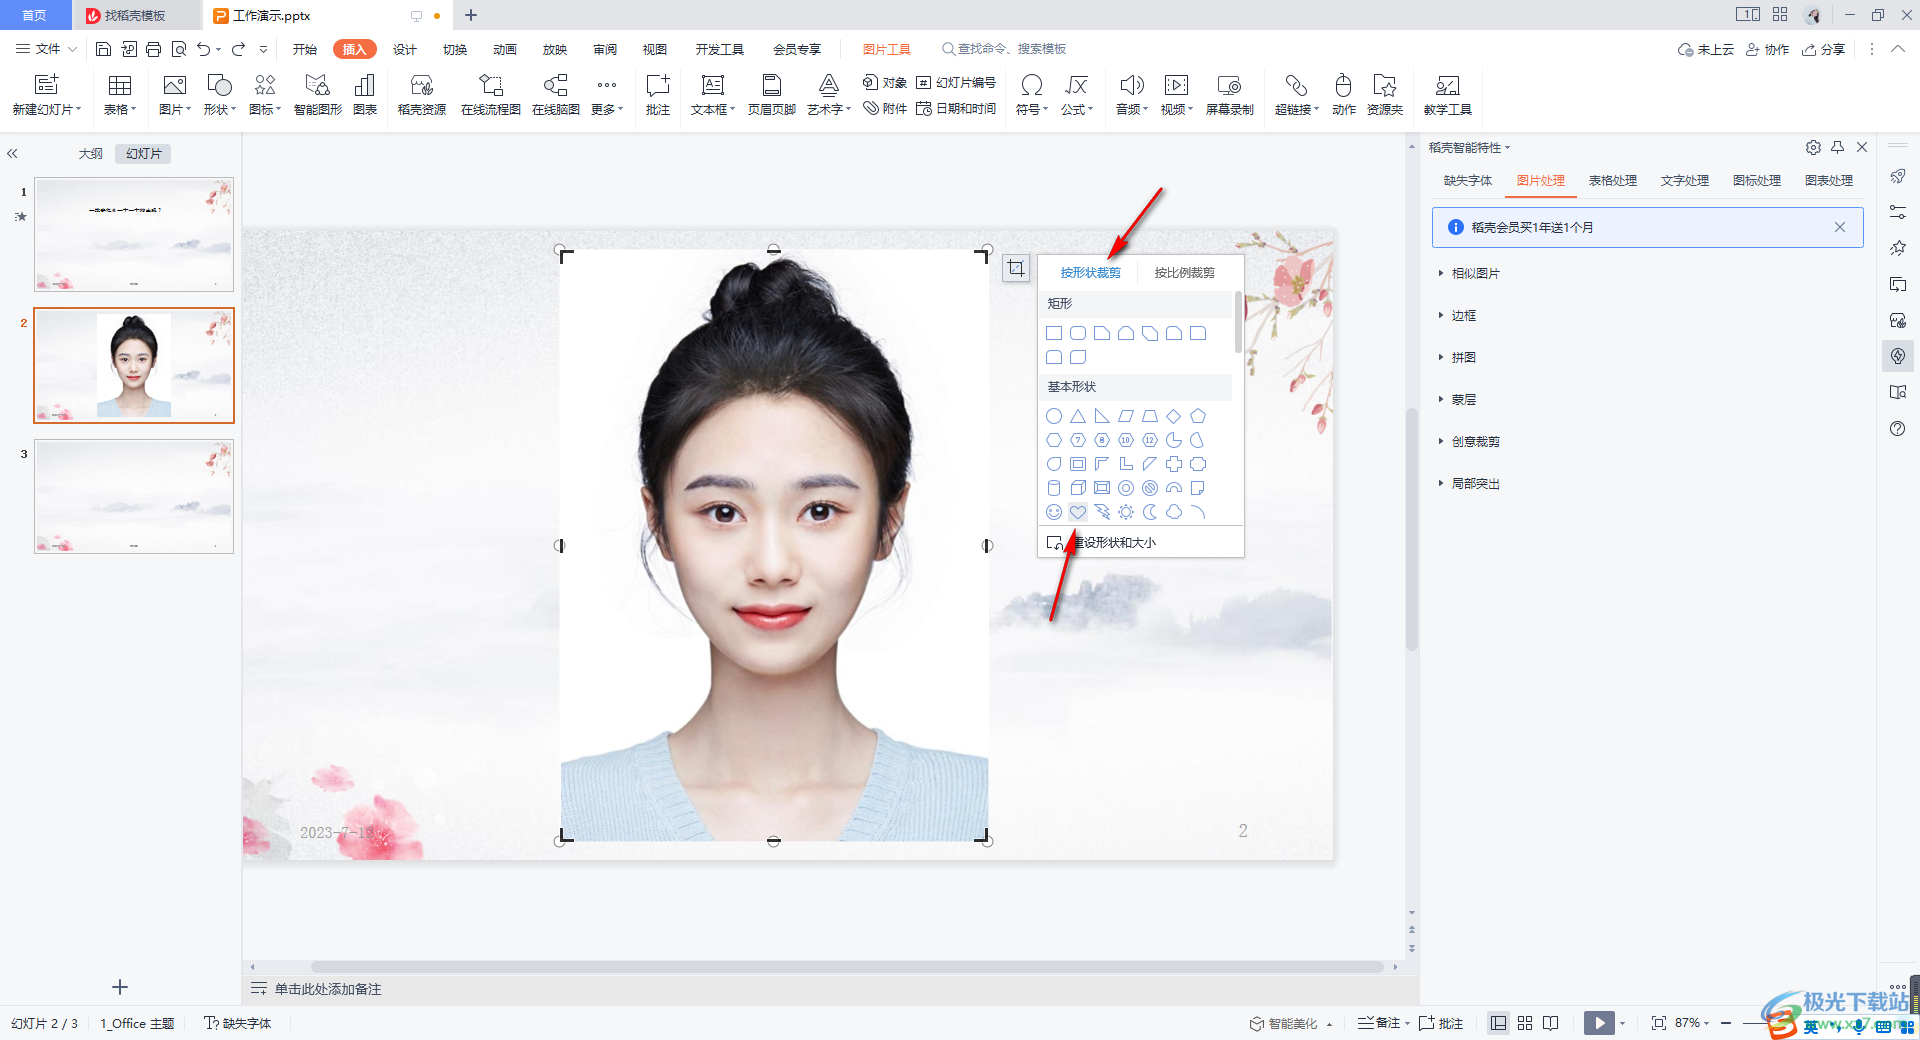Open the 动画 ribbon tab
Viewport: 1920px width, 1040px height.
pos(505,49)
